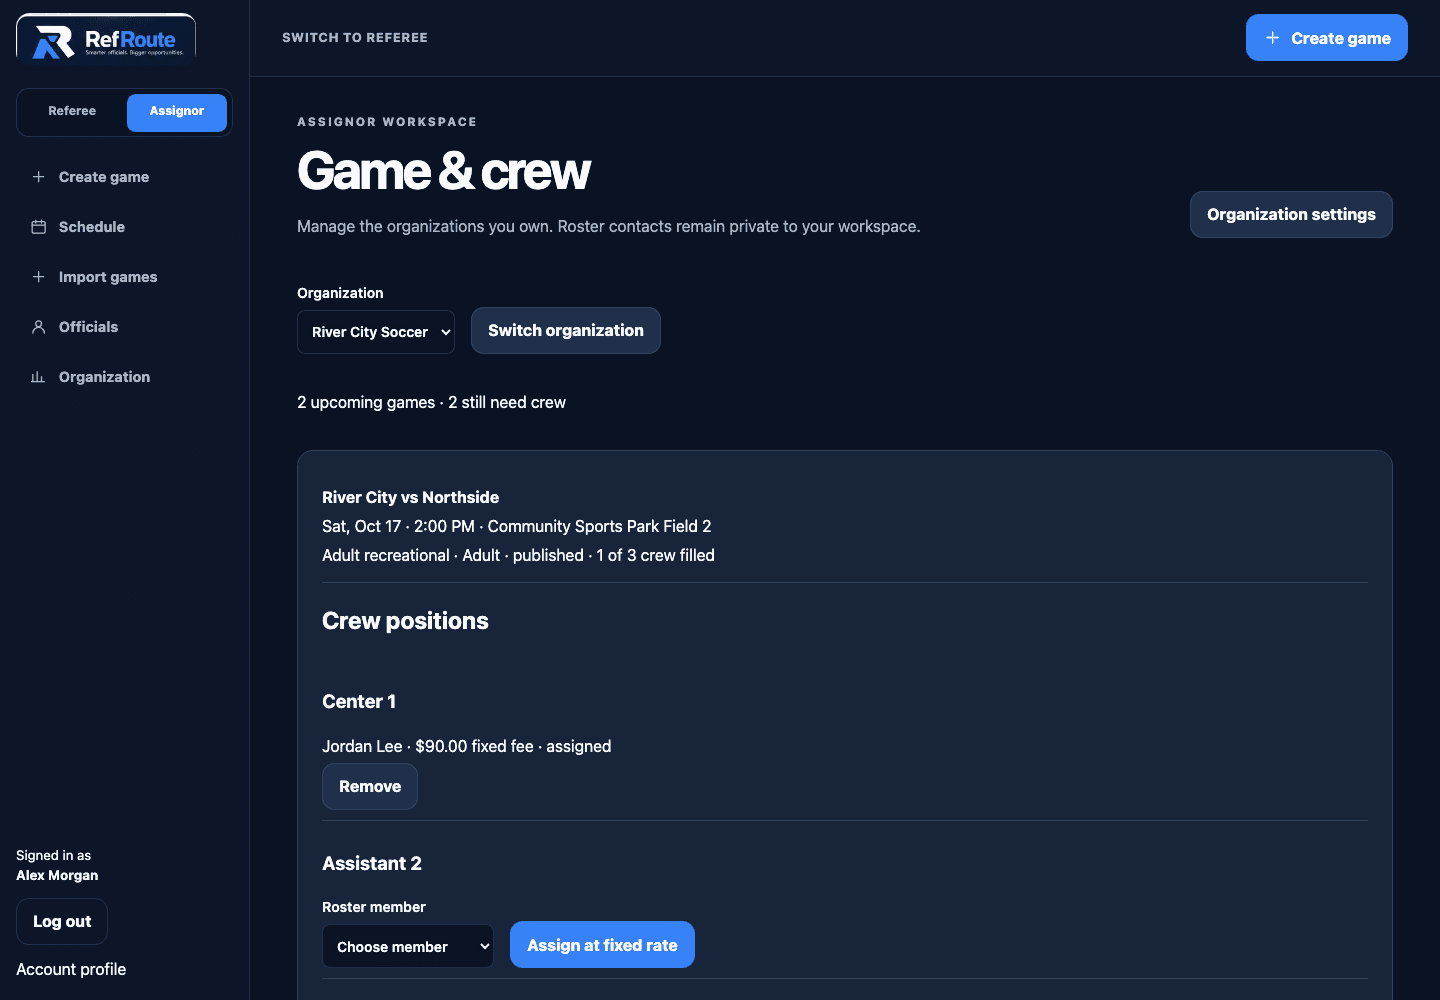The width and height of the screenshot is (1440, 1000).
Task: Remove Jordan Lee from Center 1
Action: tap(370, 787)
